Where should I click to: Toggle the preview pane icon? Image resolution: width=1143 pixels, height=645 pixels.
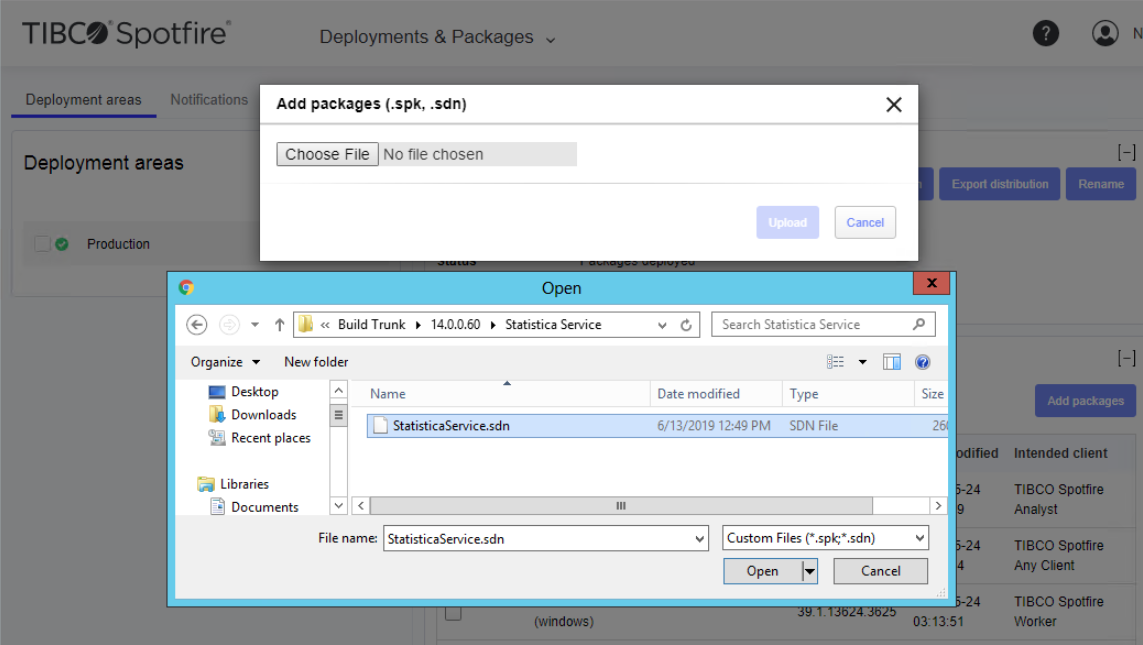pyautogui.click(x=892, y=362)
